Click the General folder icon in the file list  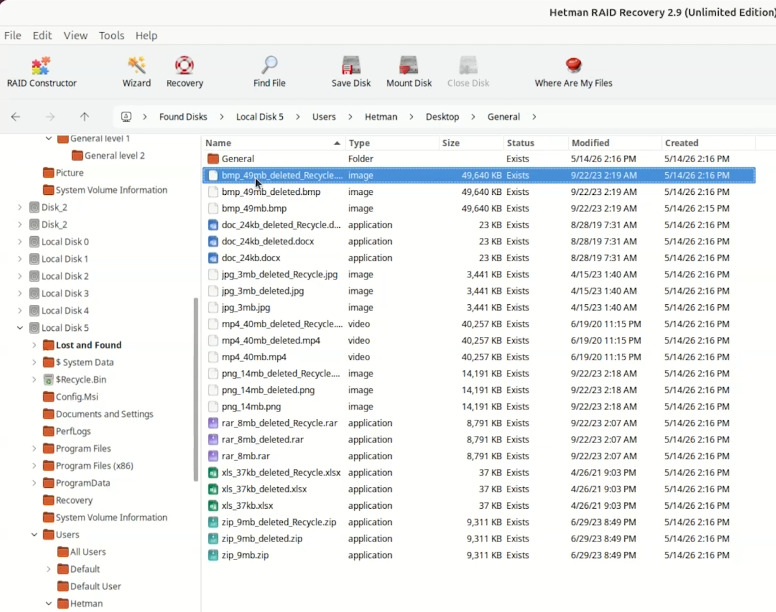(x=213, y=158)
